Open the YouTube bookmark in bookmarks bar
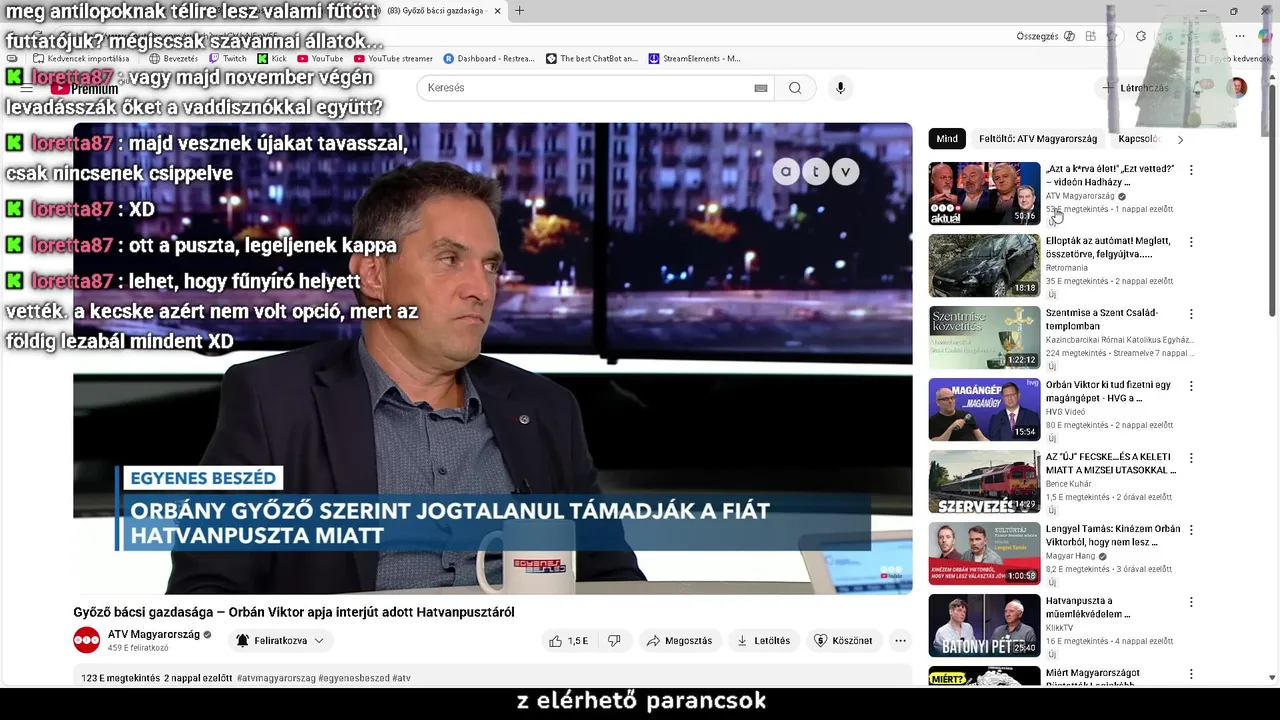Image resolution: width=1280 pixels, height=720 pixels. pyautogui.click(x=320, y=59)
